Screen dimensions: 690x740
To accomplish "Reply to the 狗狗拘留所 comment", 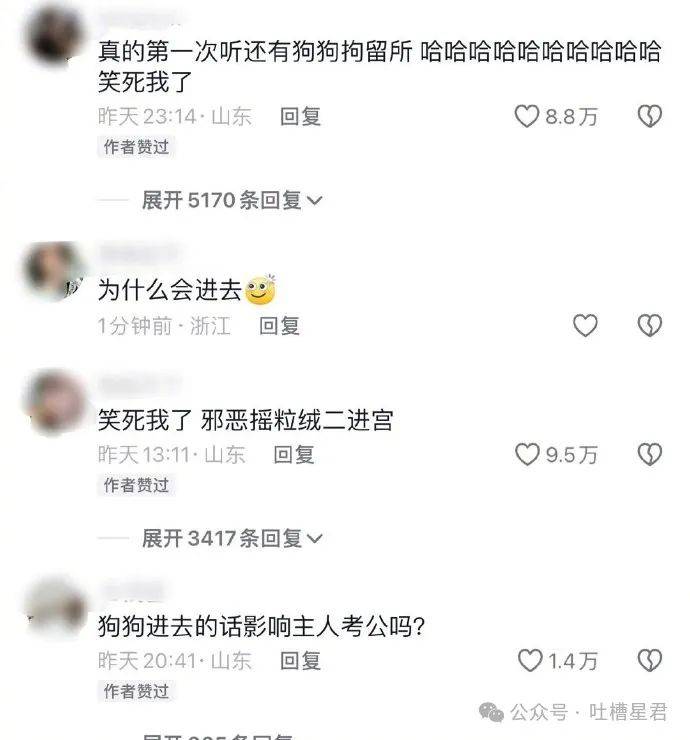I will point(300,117).
